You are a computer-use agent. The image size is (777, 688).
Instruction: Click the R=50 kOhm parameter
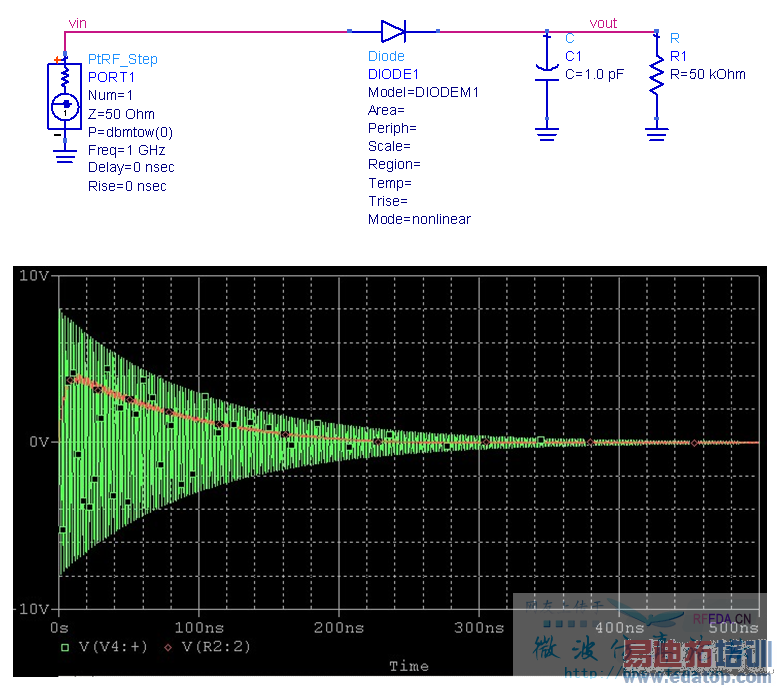pyautogui.click(x=707, y=74)
